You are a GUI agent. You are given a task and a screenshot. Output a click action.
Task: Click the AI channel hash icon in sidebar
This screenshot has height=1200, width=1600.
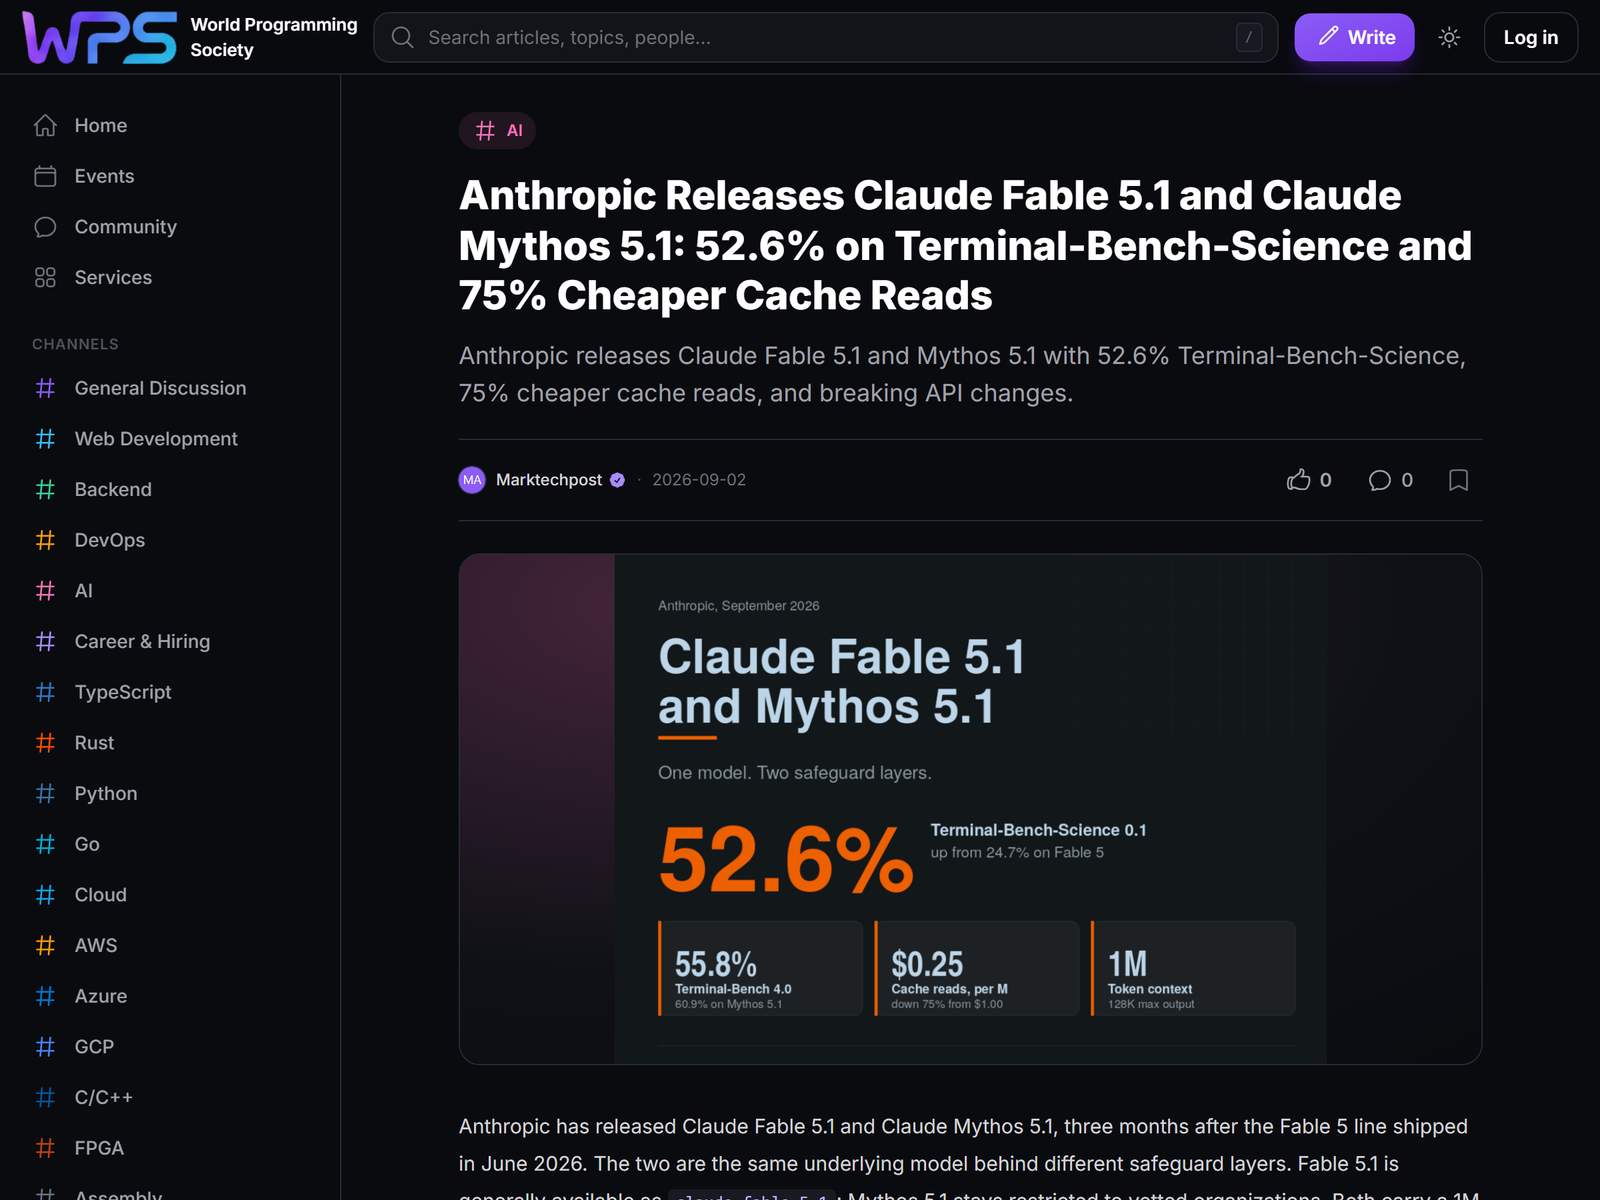pyautogui.click(x=45, y=591)
